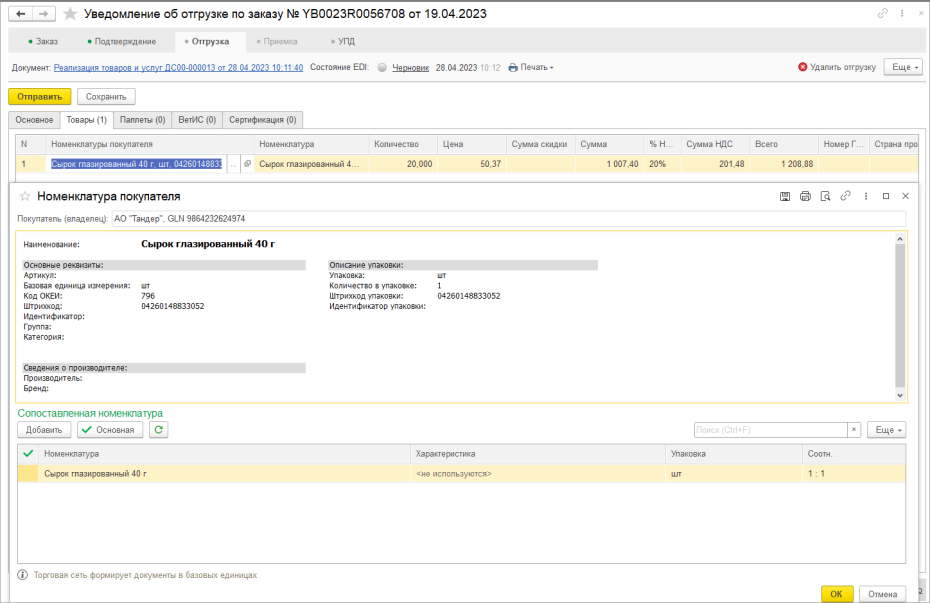The image size is (930, 603).
Task: Add the shipment notice to favorites with the star
Action: tap(70, 14)
